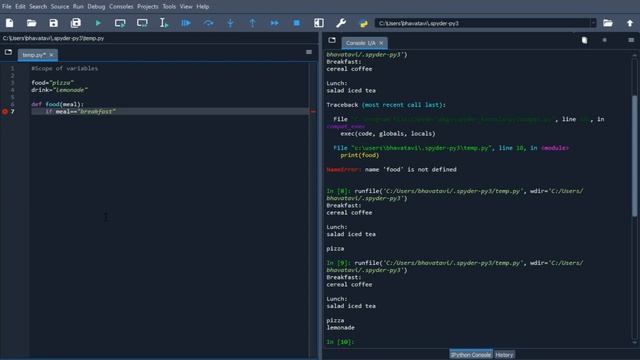Open the console tab browse icon

(332, 40)
